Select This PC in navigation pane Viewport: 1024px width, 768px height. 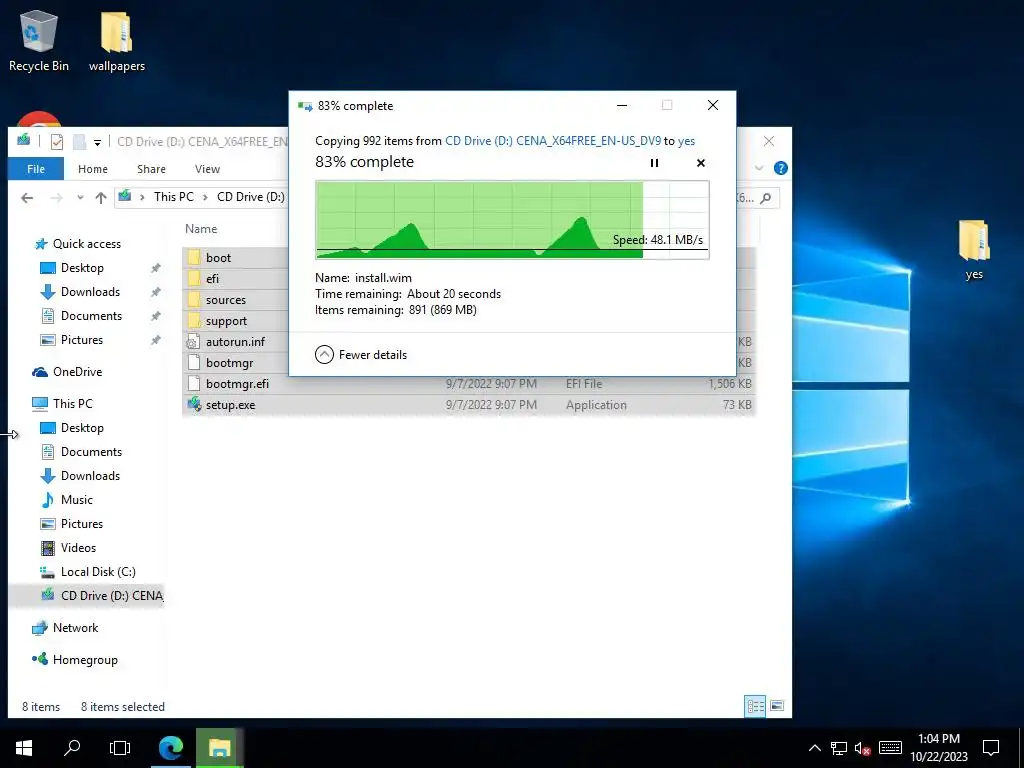pos(72,404)
